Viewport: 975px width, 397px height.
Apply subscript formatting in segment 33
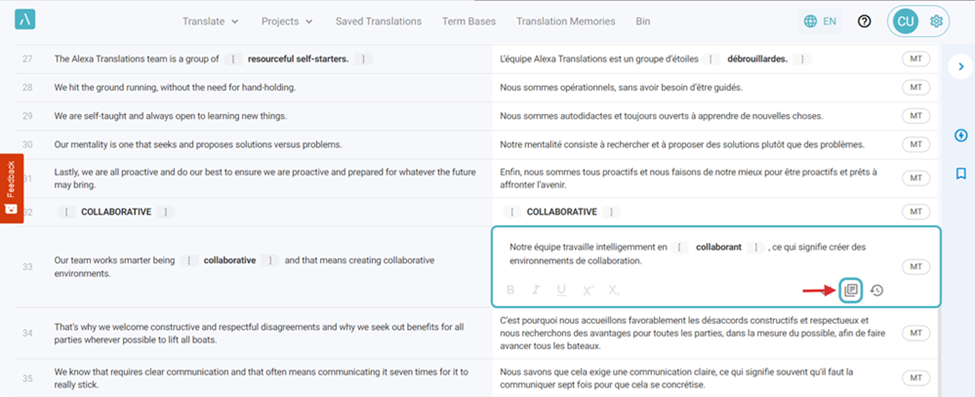point(614,290)
